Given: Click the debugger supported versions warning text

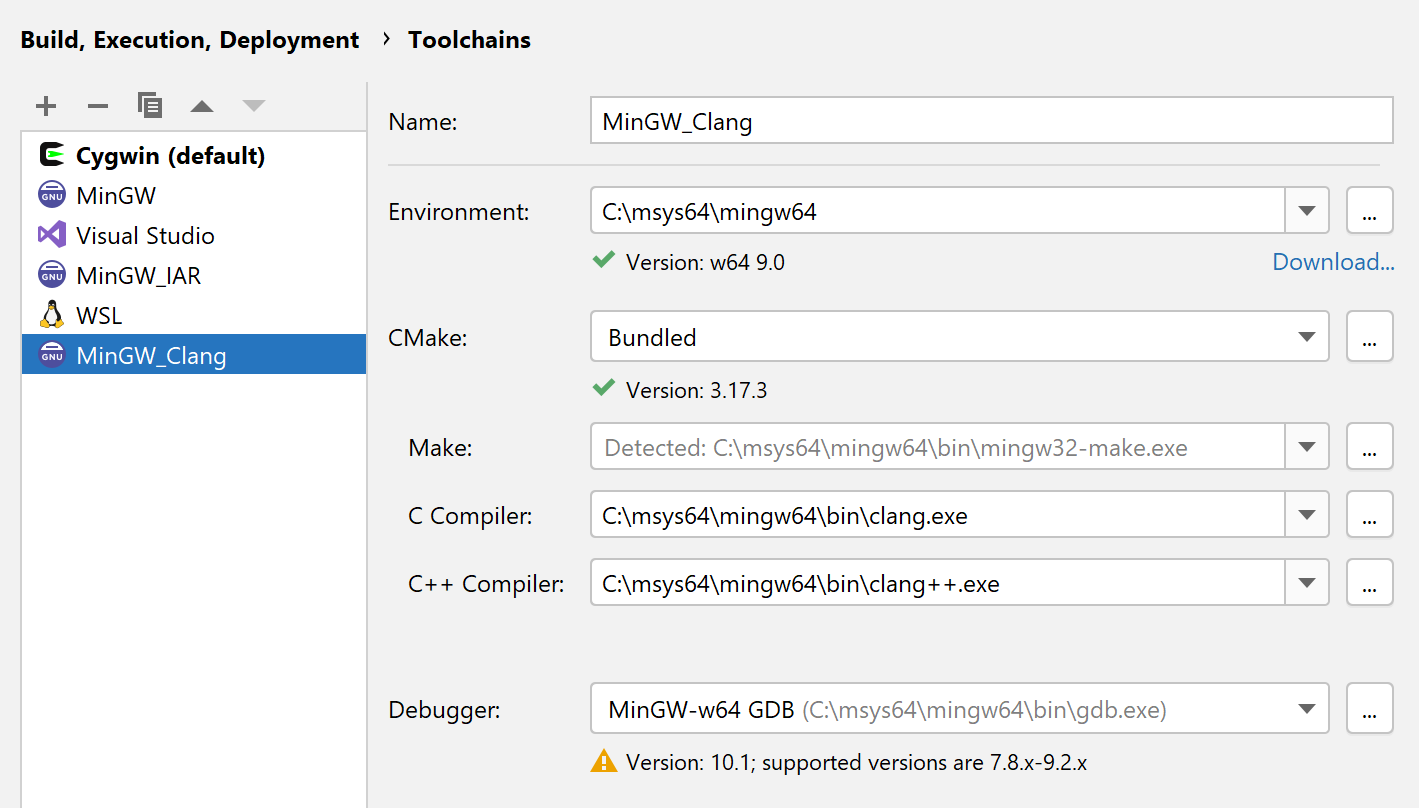Looking at the screenshot, I should point(856,762).
